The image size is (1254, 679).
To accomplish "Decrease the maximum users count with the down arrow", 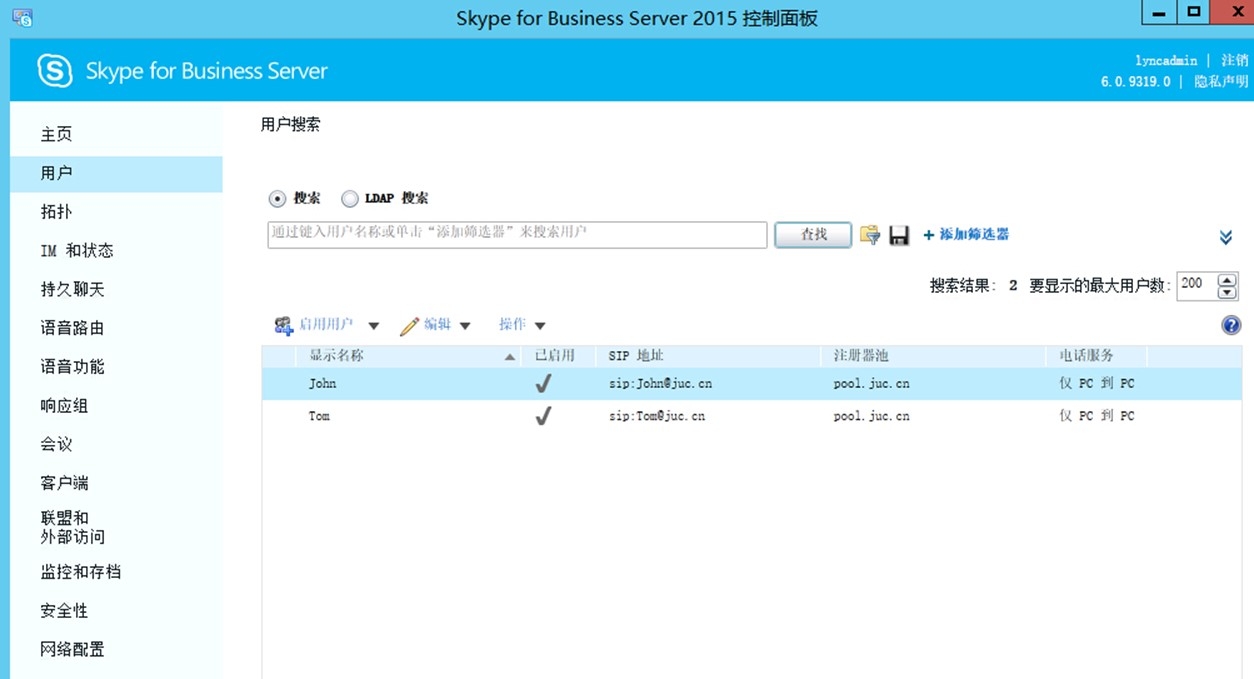I will (1227, 292).
